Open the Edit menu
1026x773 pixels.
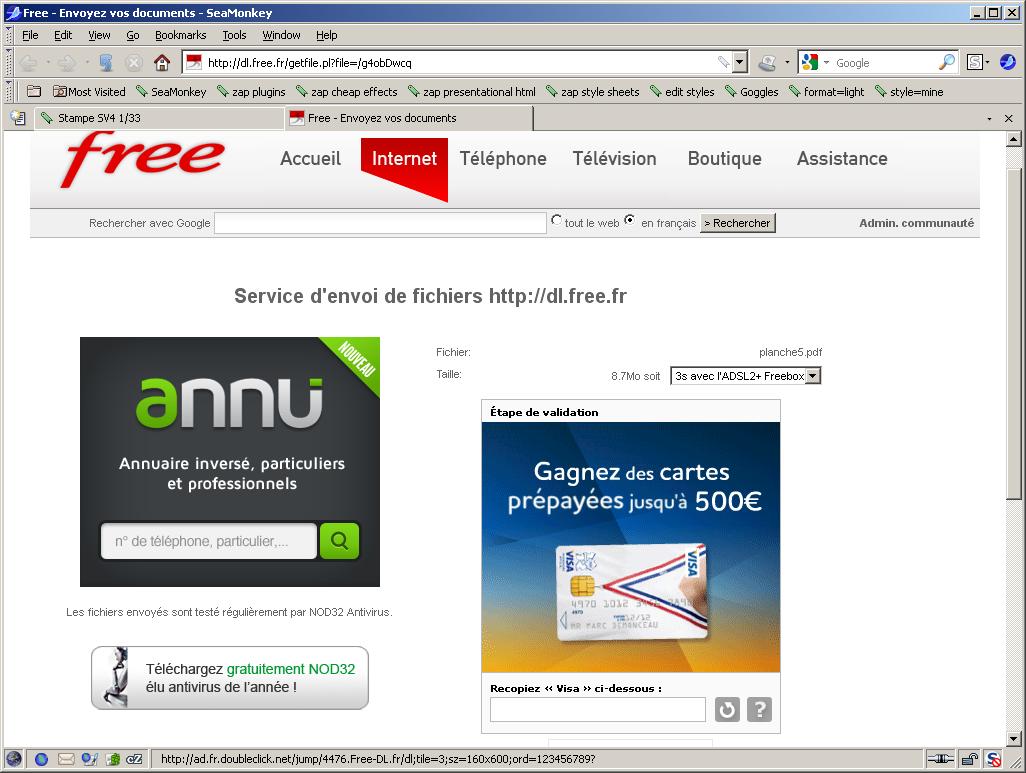click(63, 35)
